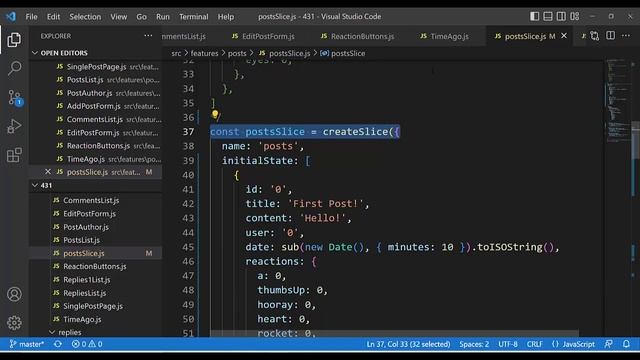Image resolution: width=640 pixels, height=360 pixels.
Task: Open SinglePostPage.js from open editors
Action: click(x=96, y=67)
